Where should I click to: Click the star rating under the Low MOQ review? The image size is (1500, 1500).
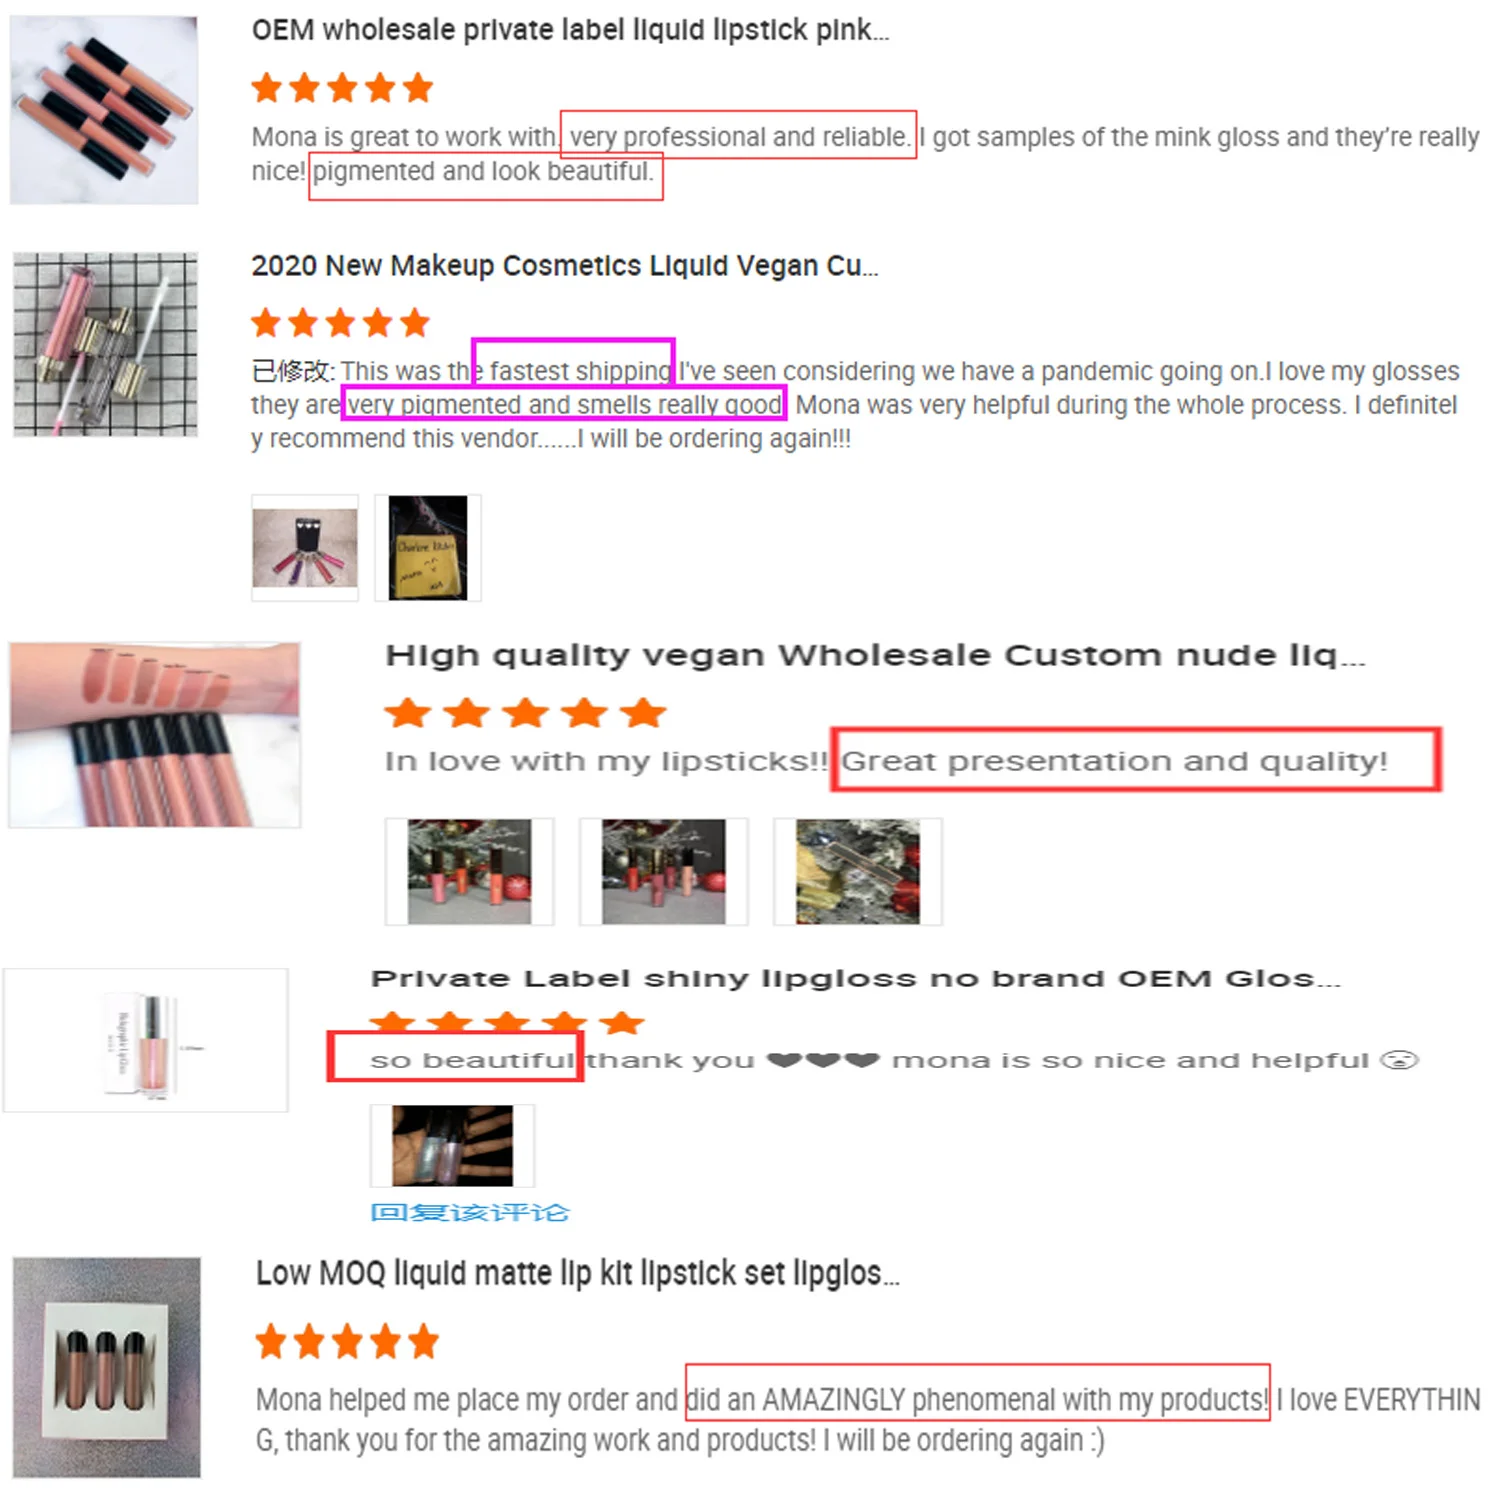pyautogui.click(x=347, y=1341)
